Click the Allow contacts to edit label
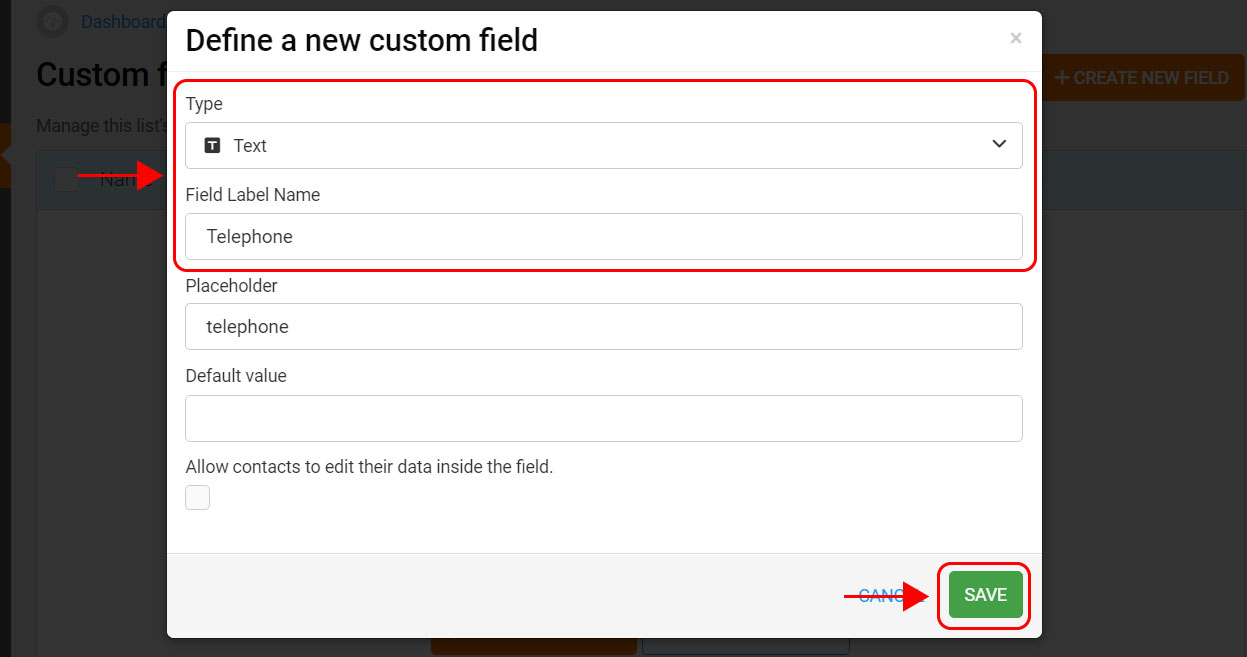 (369, 466)
